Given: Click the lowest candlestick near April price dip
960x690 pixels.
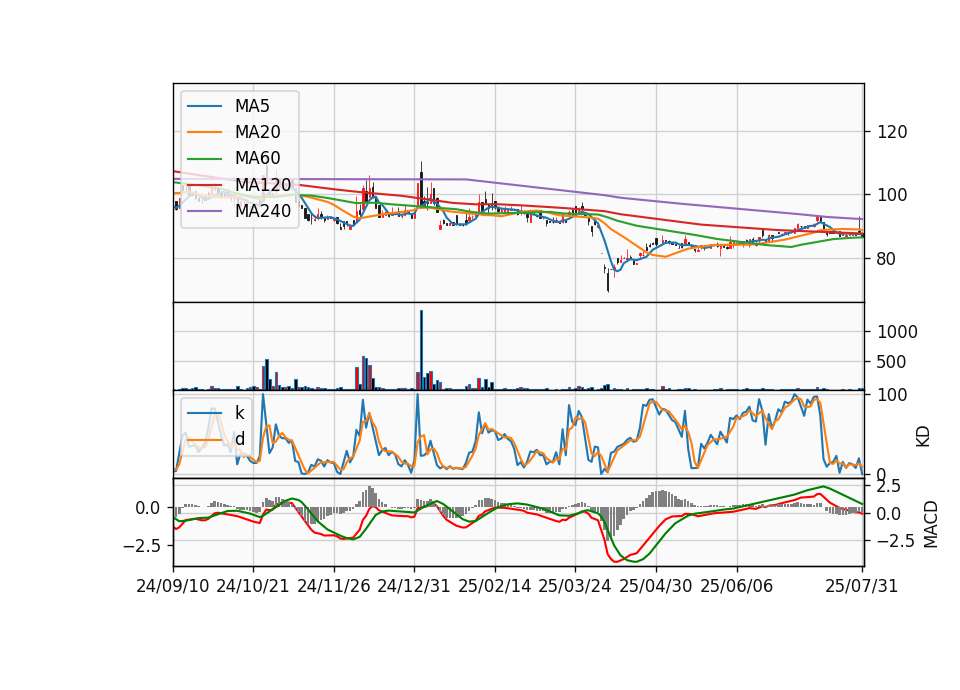Looking at the screenshot, I should (608, 280).
